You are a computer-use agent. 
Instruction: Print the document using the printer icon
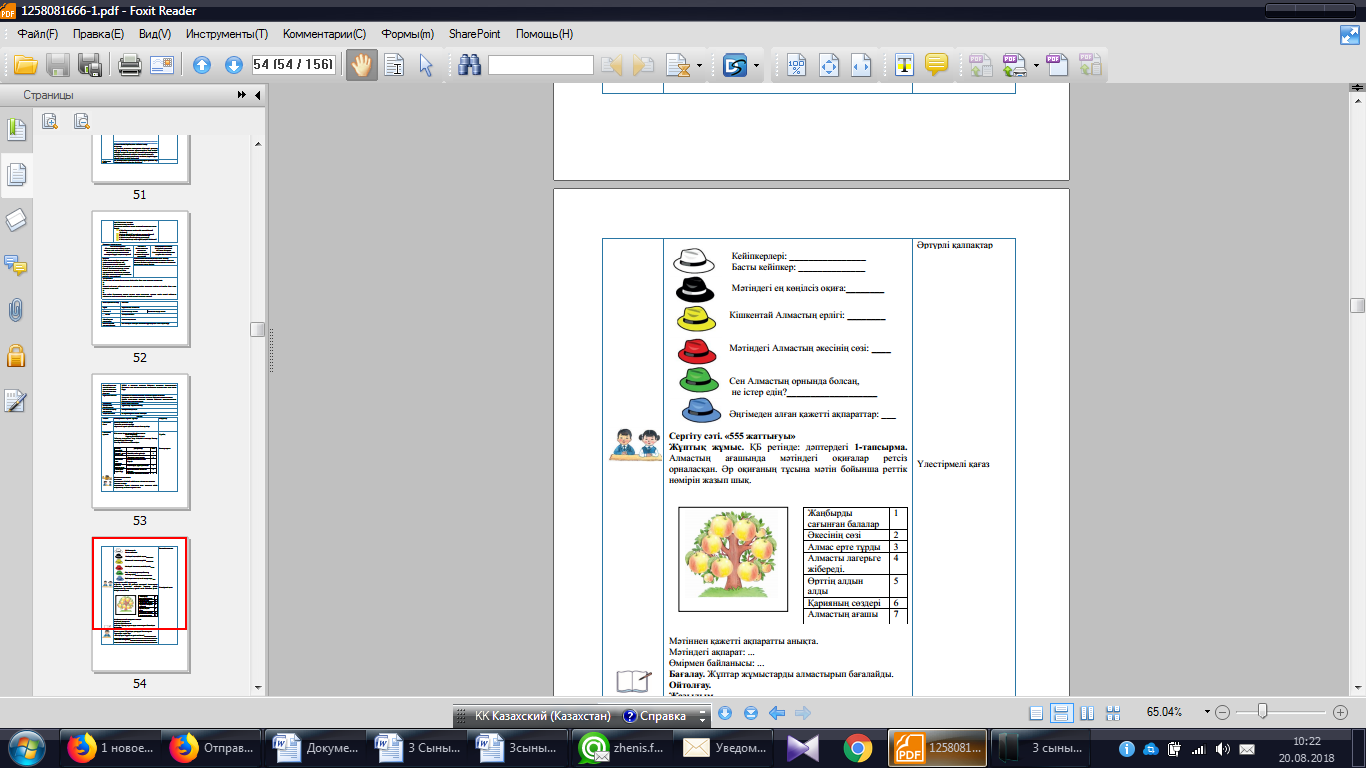click(x=130, y=65)
